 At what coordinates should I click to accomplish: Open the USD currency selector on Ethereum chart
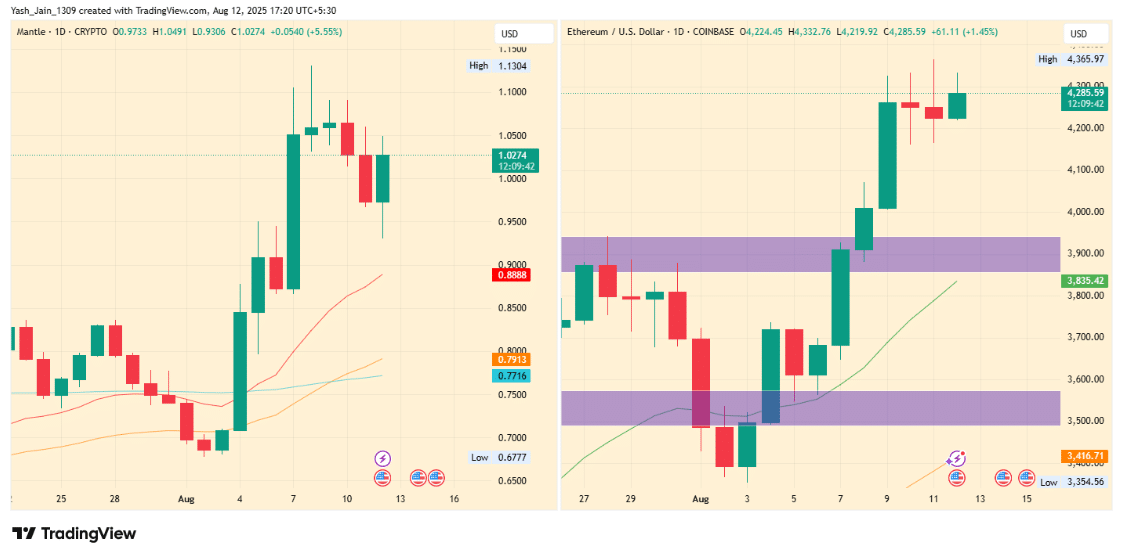coord(1077,34)
